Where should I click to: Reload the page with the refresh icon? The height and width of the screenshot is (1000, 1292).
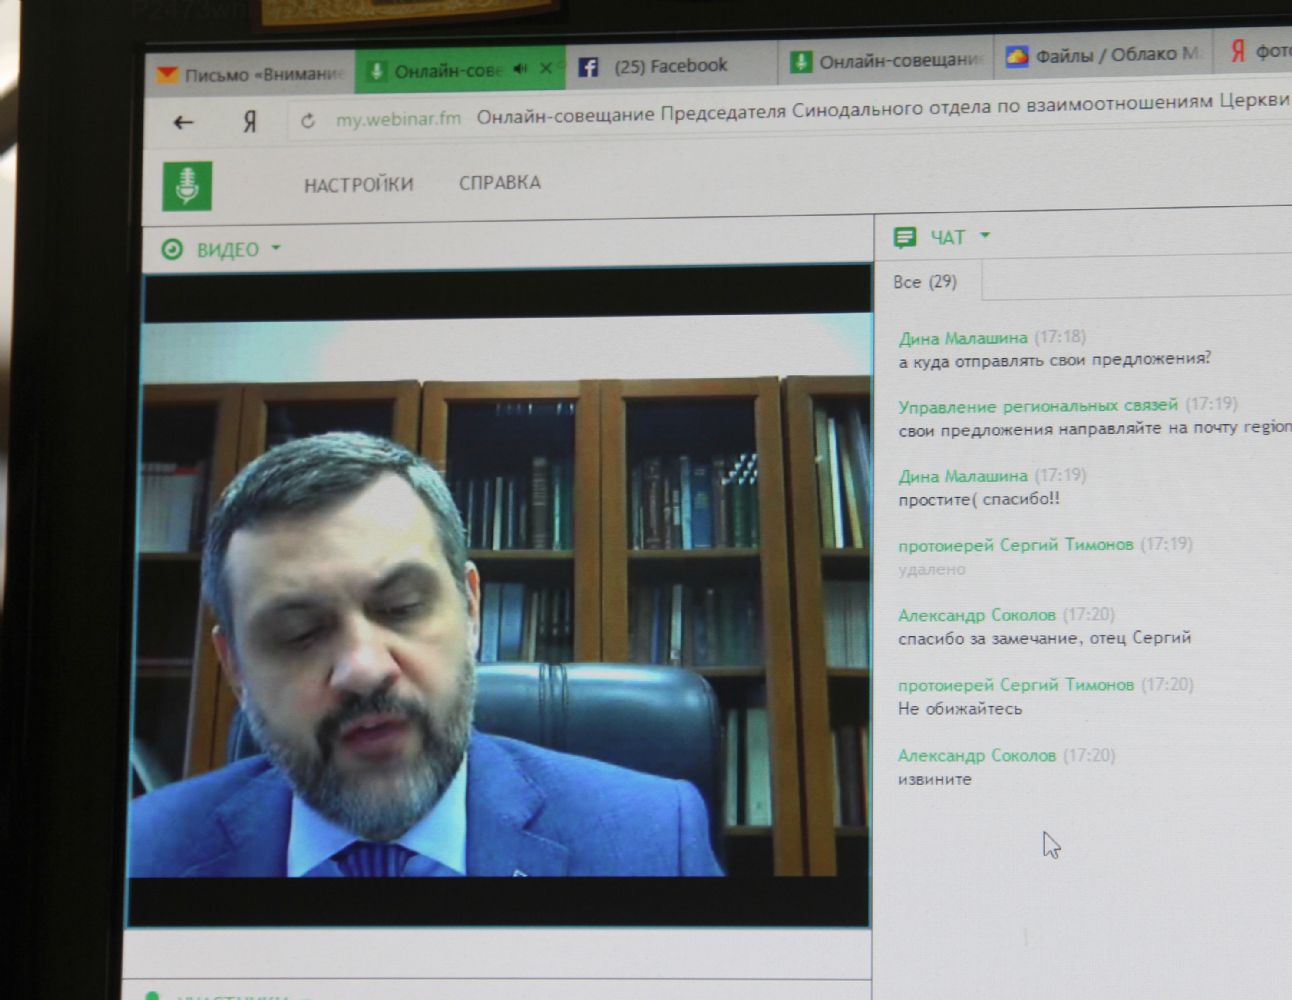[x=308, y=121]
